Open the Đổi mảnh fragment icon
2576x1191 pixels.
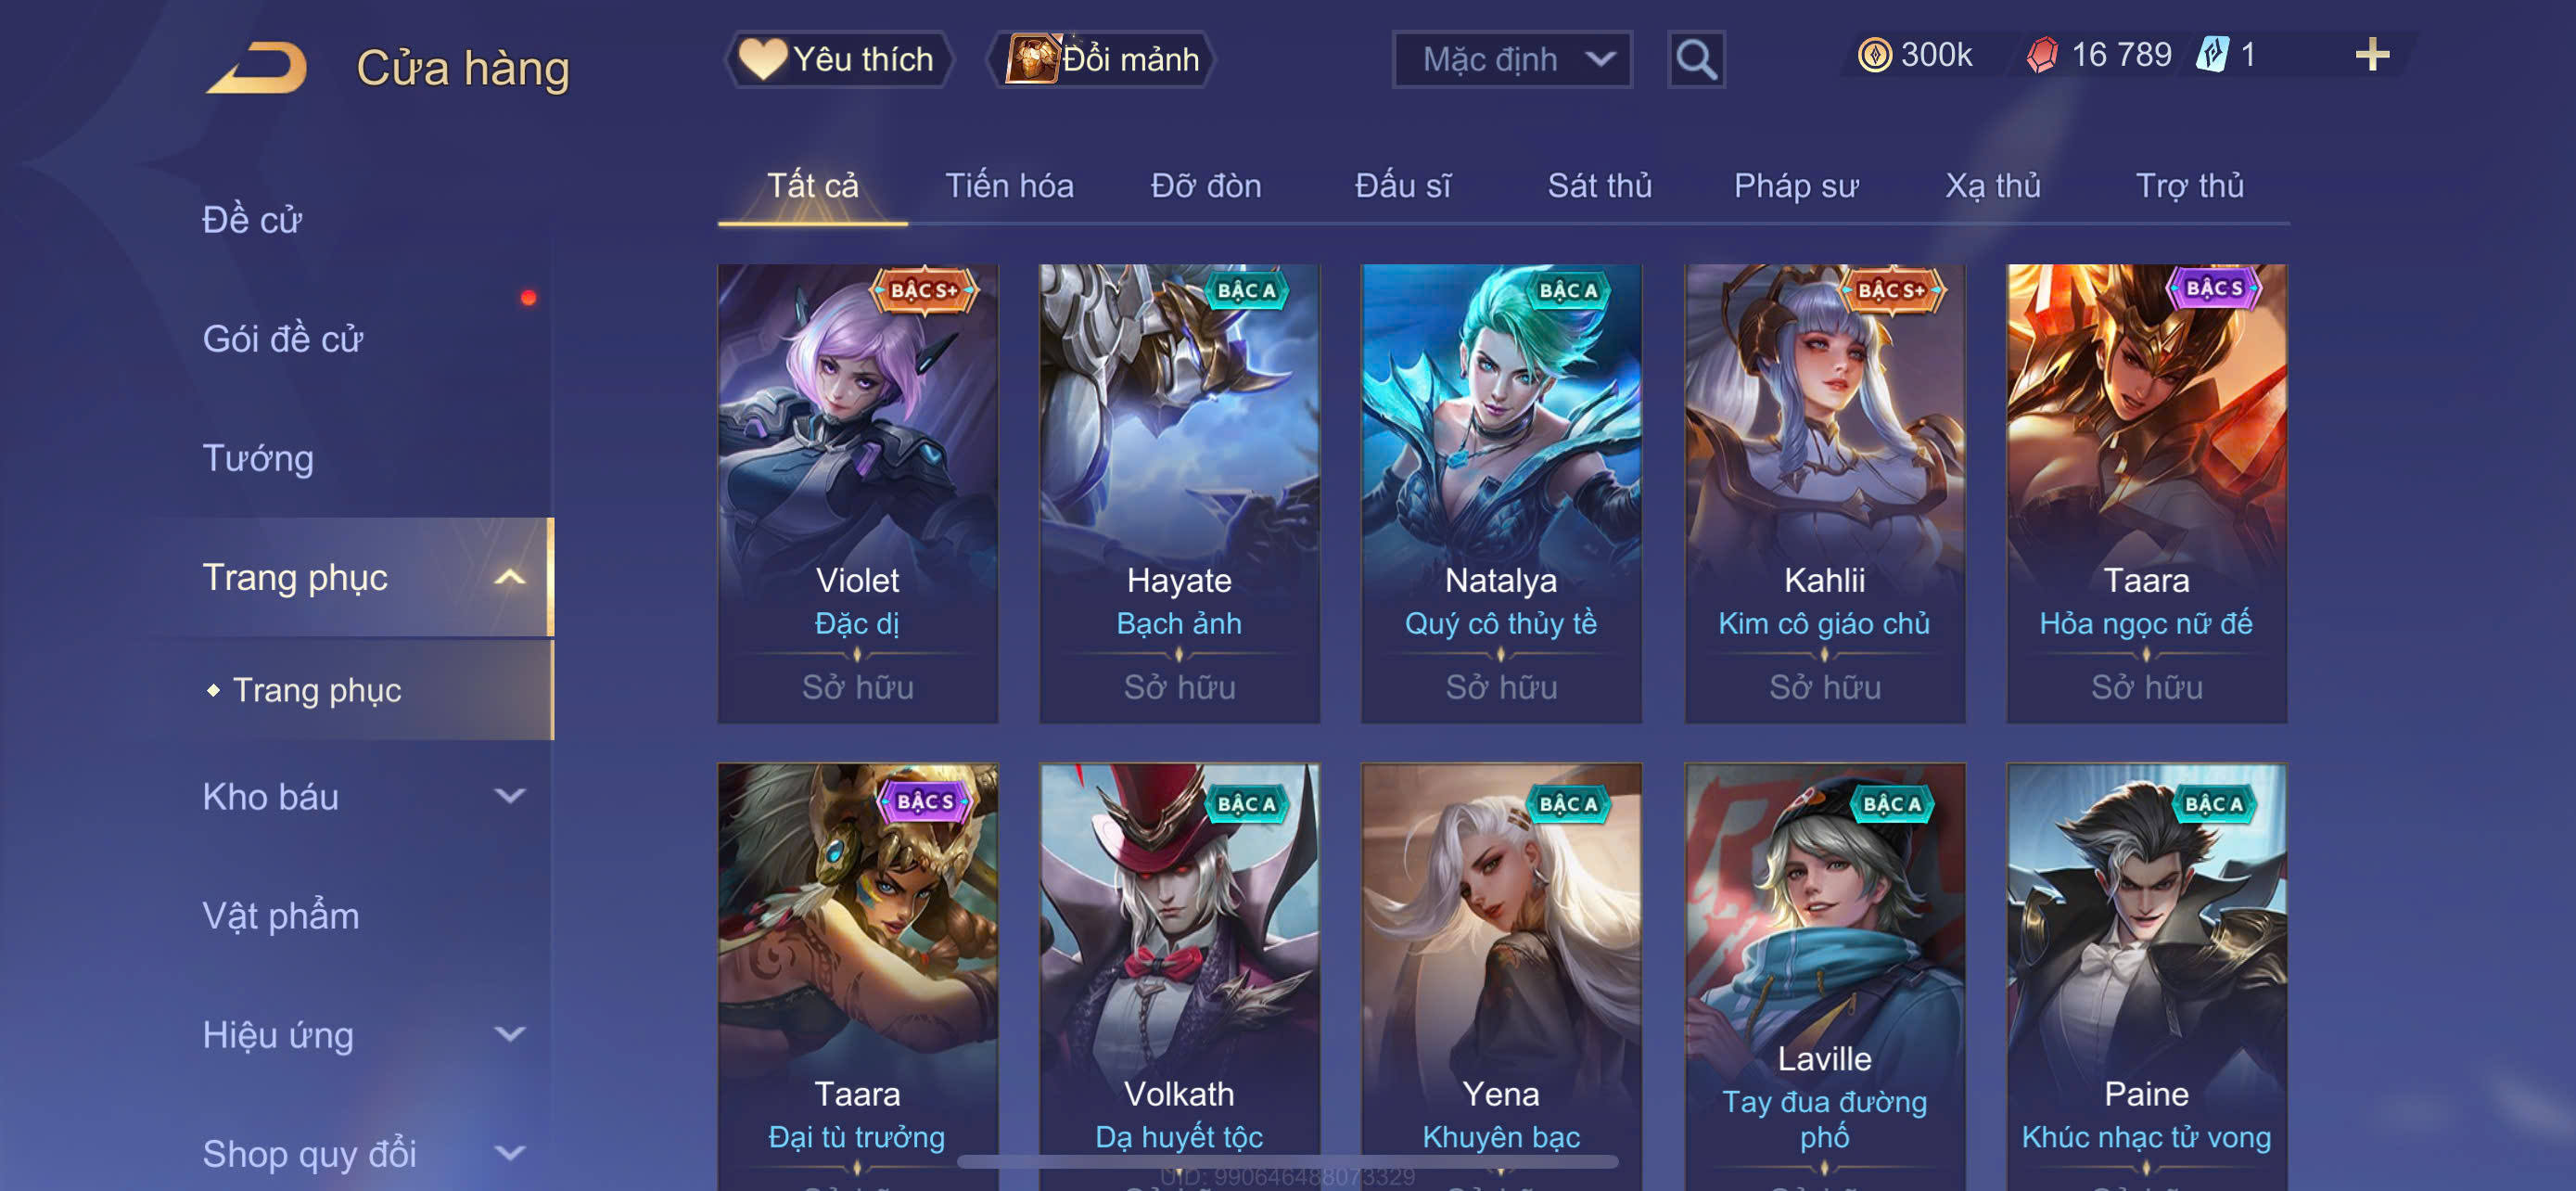coord(1032,59)
